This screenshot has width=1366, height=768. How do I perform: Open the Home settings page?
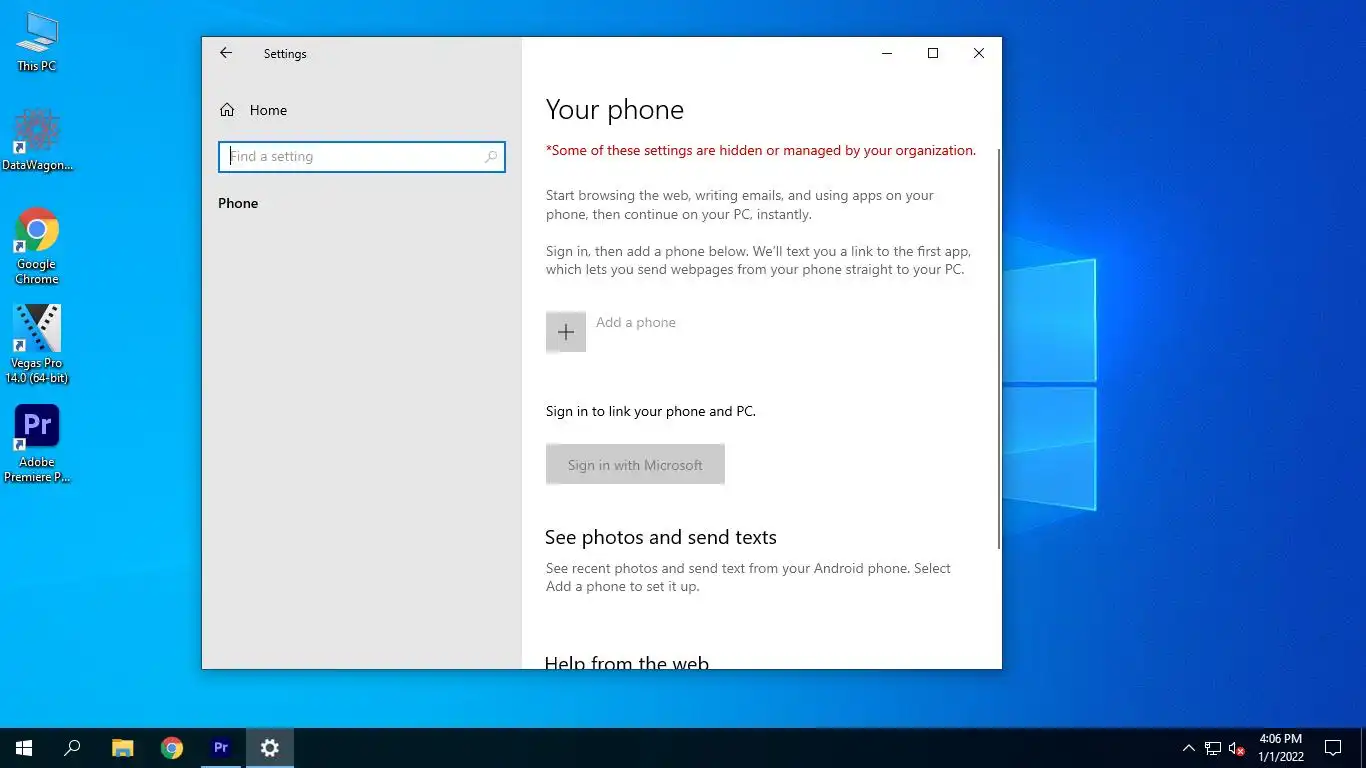click(x=253, y=110)
